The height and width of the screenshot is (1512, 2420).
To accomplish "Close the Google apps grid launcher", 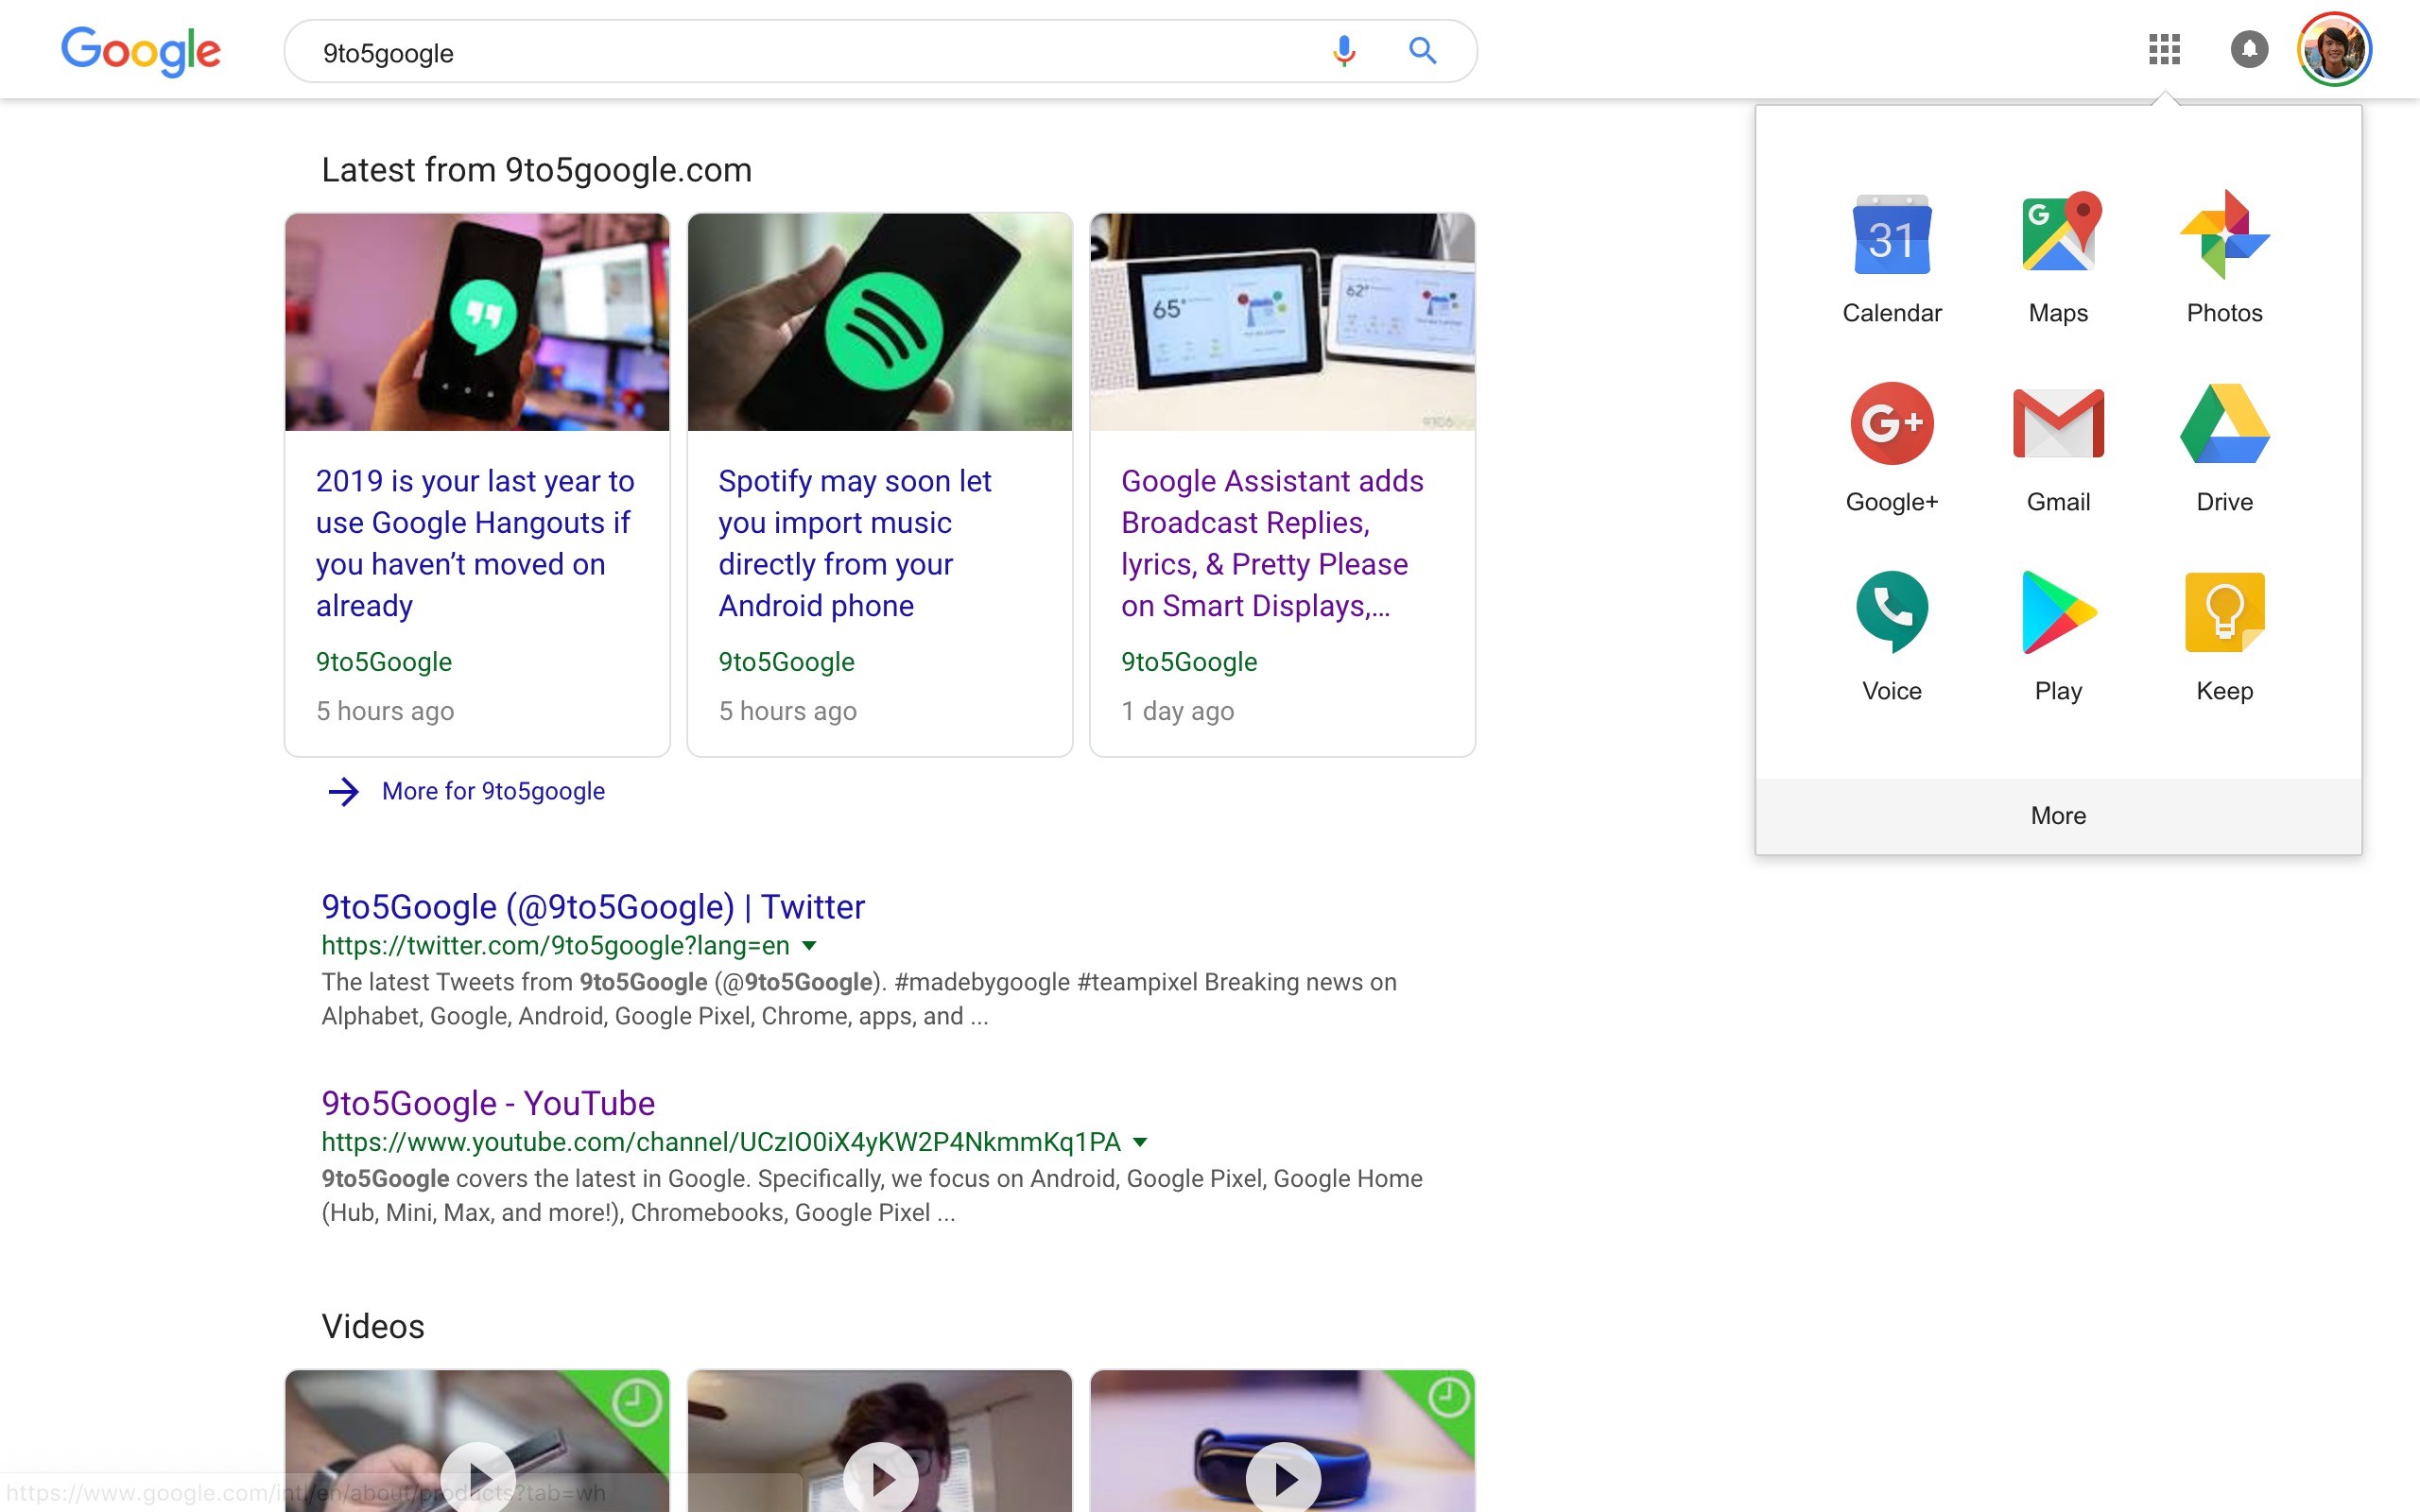I will coord(2164,49).
